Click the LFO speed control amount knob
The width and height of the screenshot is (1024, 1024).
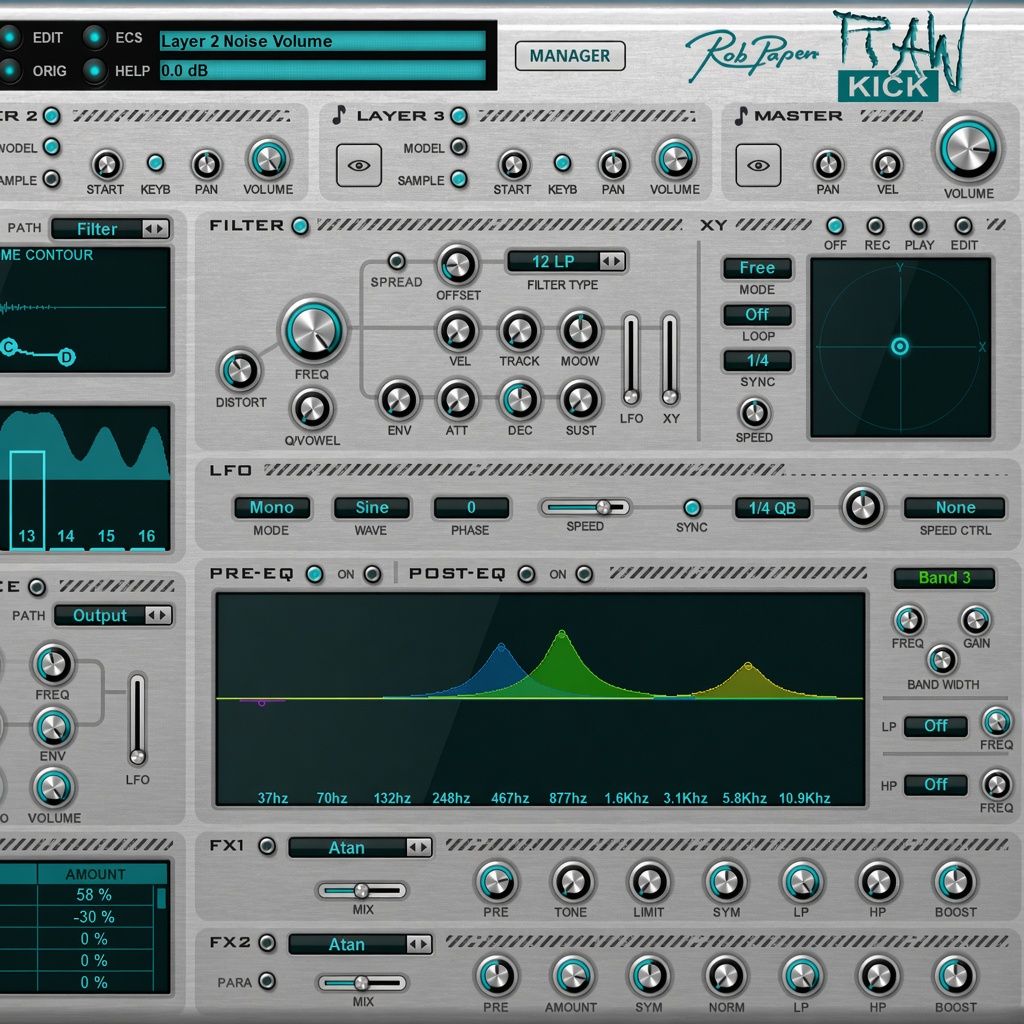coord(863,507)
